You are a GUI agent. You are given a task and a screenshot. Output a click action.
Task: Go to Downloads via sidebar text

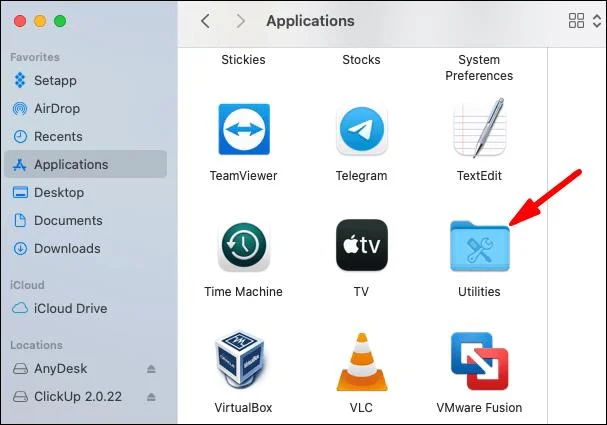point(67,248)
